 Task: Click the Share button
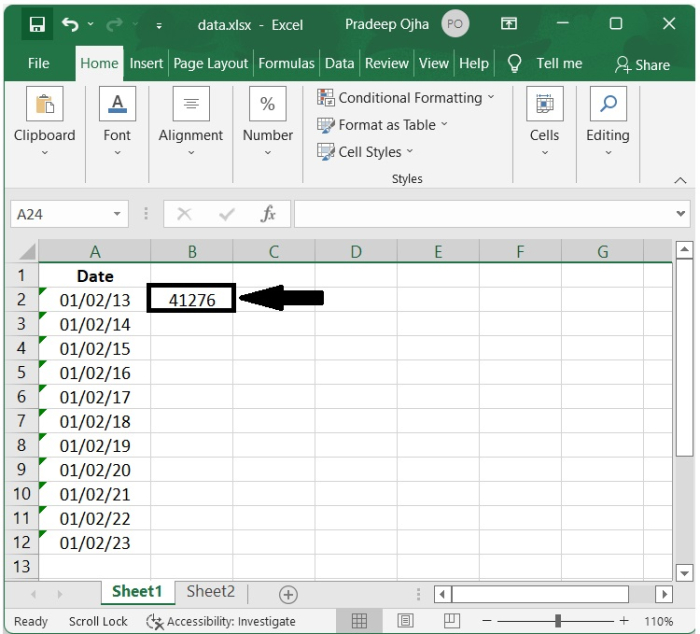[x=642, y=65]
